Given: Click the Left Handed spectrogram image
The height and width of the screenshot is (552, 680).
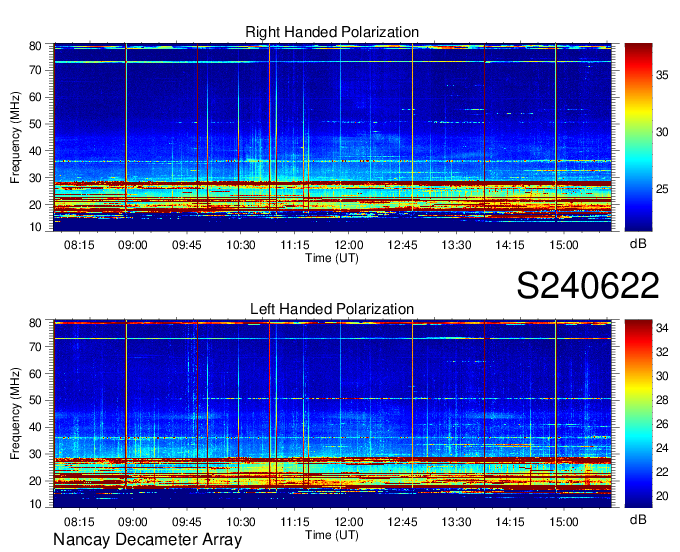Looking at the screenshot, I should (x=332, y=414).
